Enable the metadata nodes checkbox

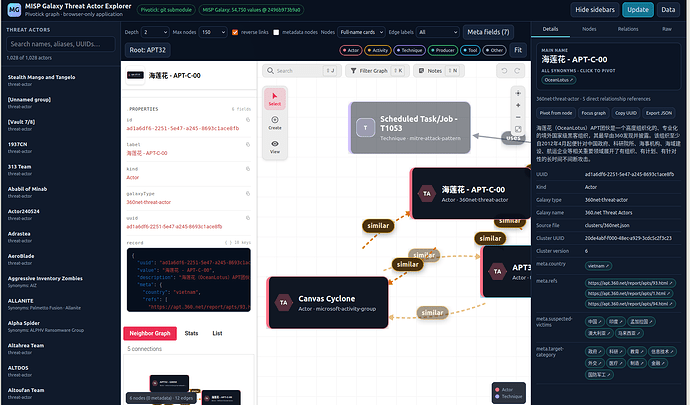point(276,32)
